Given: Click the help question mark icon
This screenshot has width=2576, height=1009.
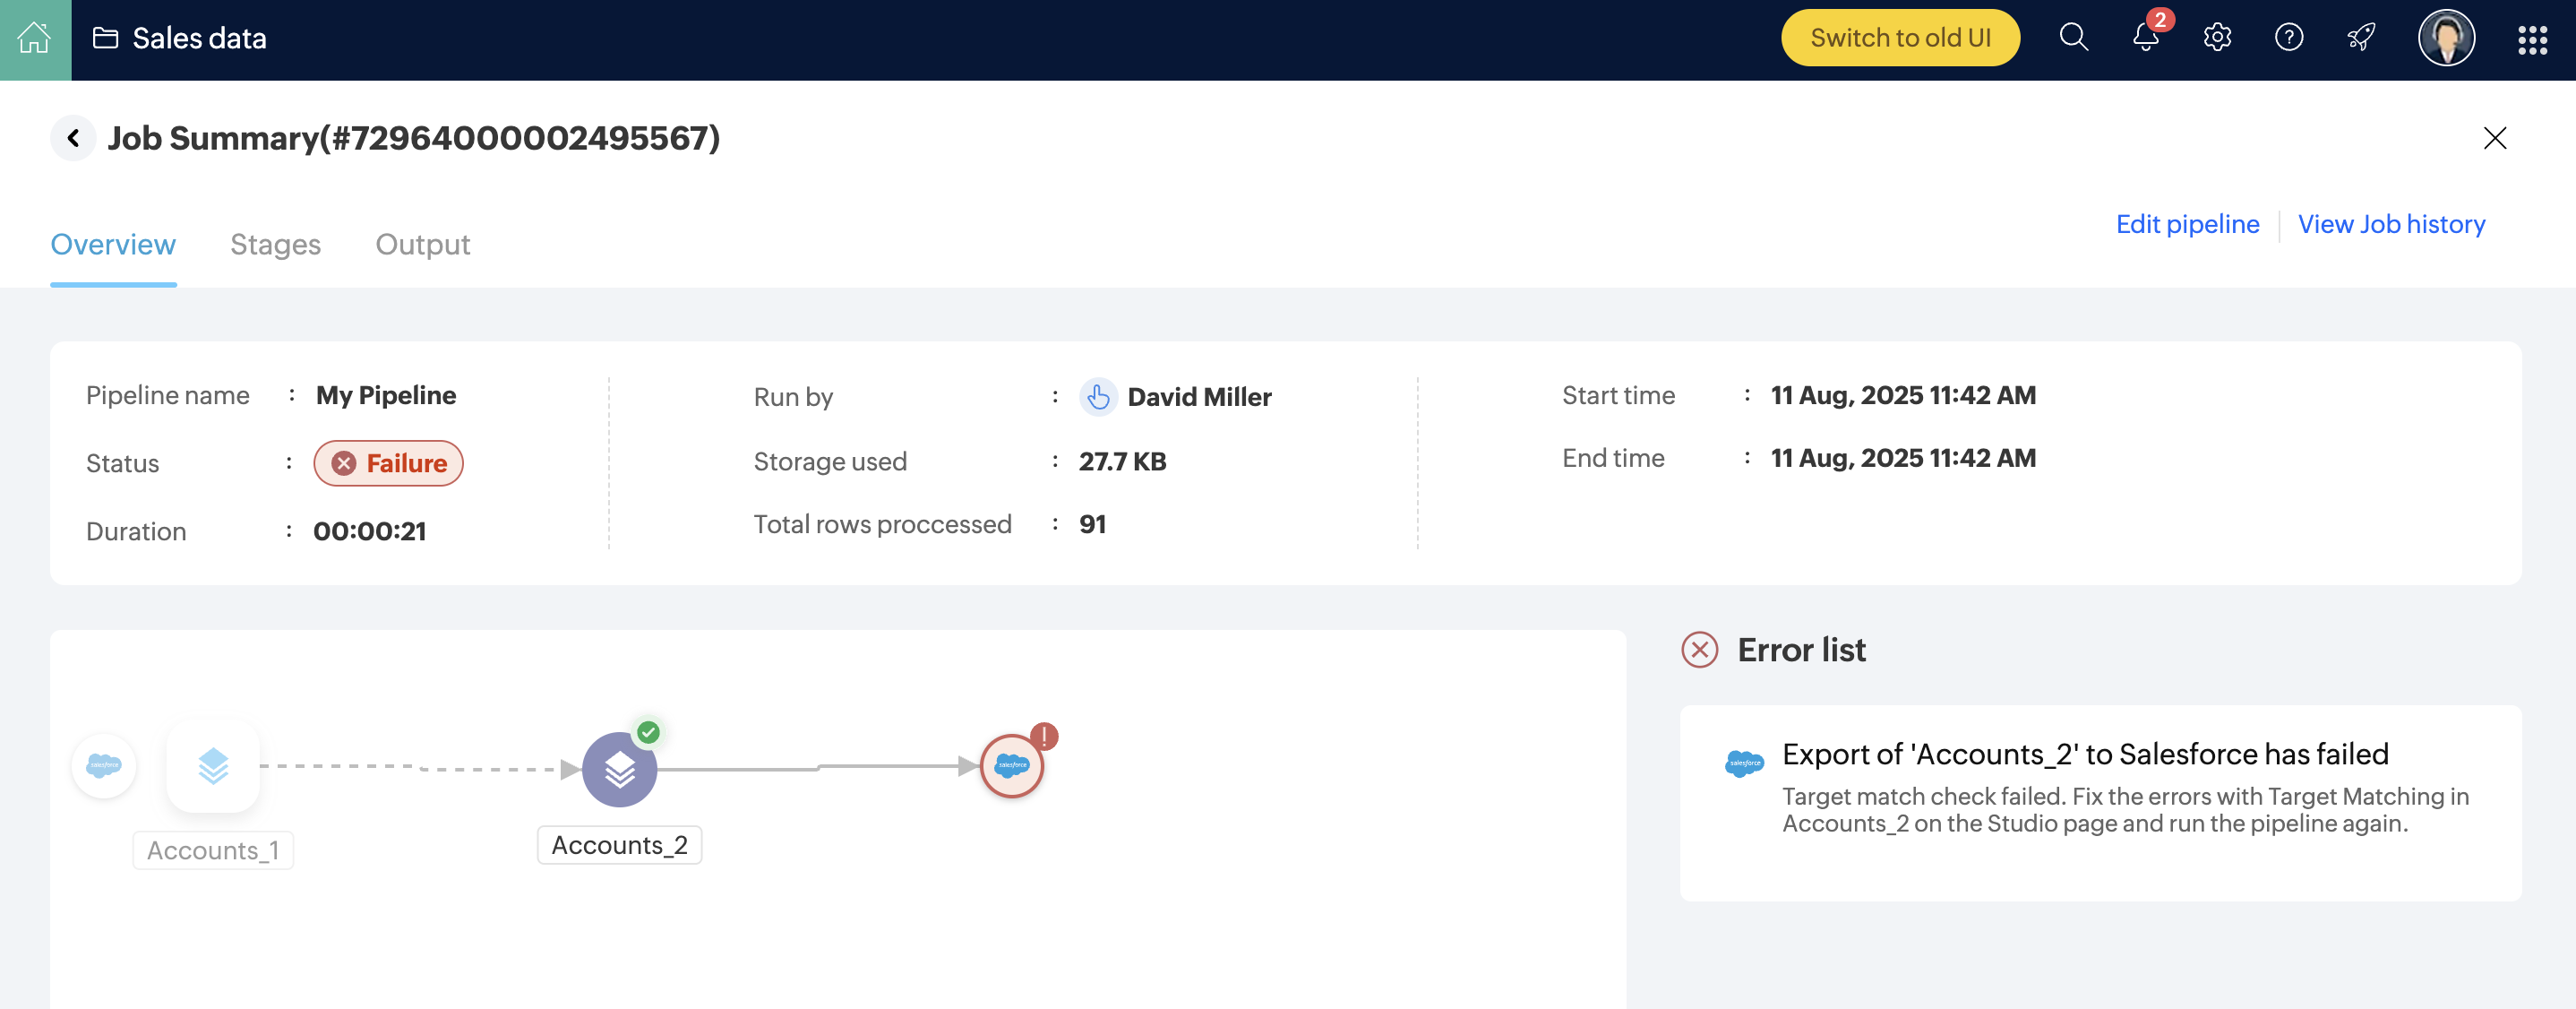Looking at the screenshot, I should 2288,38.
